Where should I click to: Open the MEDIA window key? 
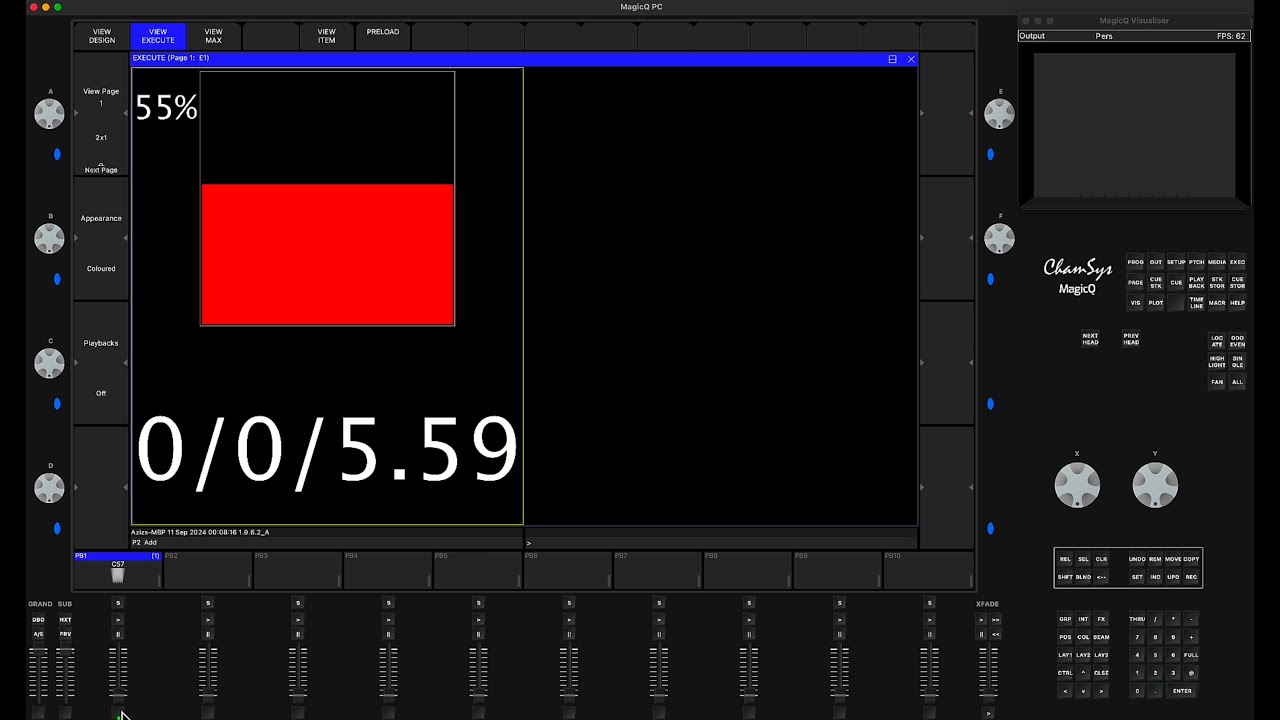(1217, 262)
